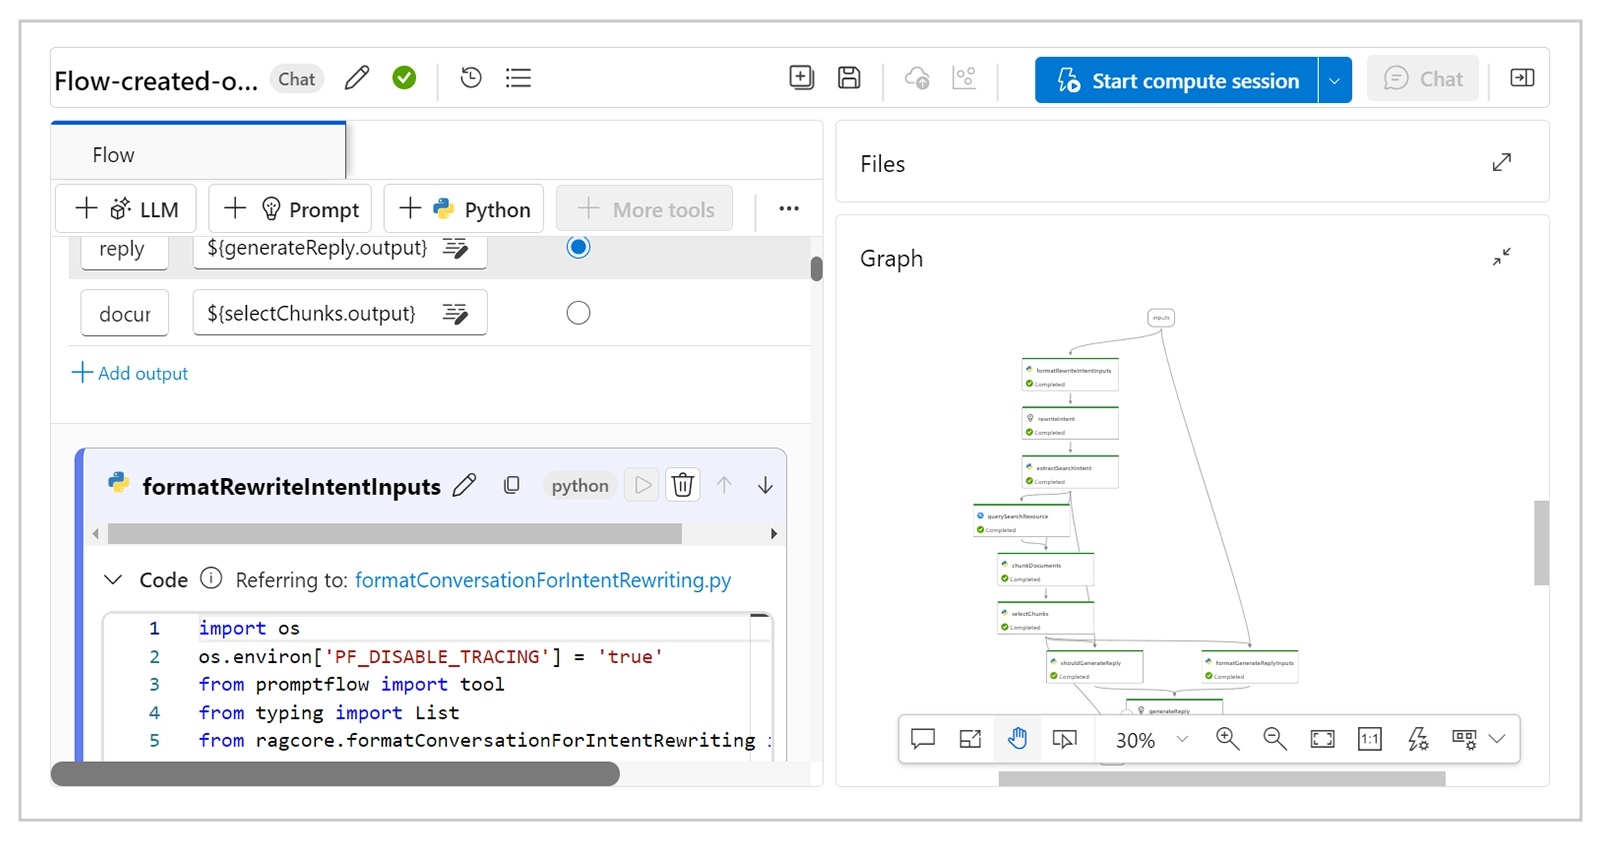Click the auto layout lightning icon
This screenshot has height=841, width=1600.
coord(1418,739)
